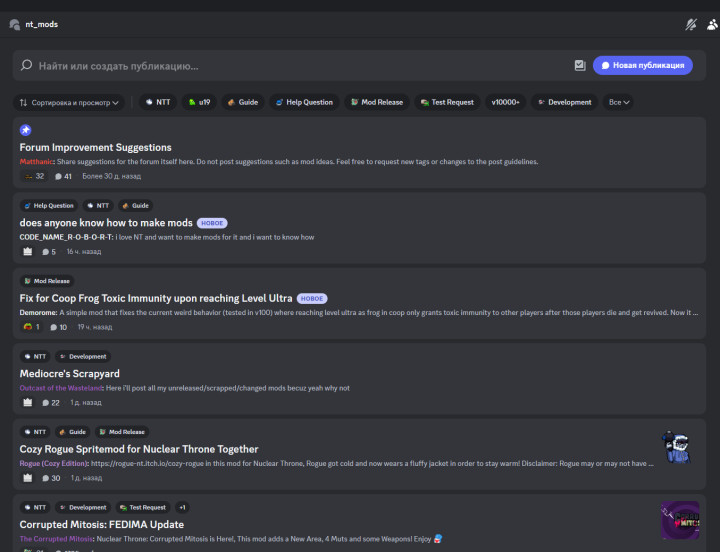Image resolution: width=720 pixels, height=552 pixels.
Task: Click the search magnifier icon
Action: click(x=26, y=66)
